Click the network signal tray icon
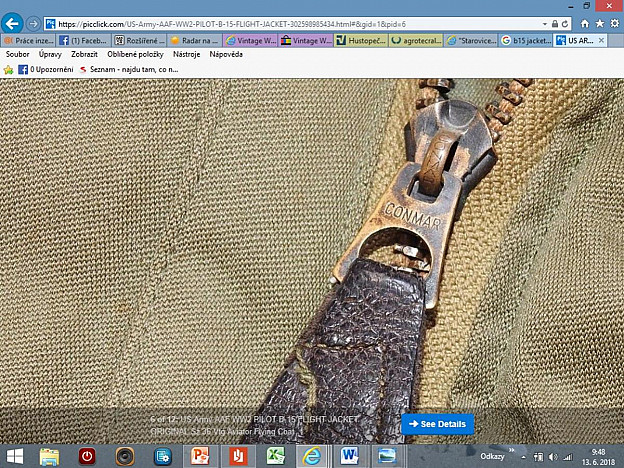 click(567, 457)
